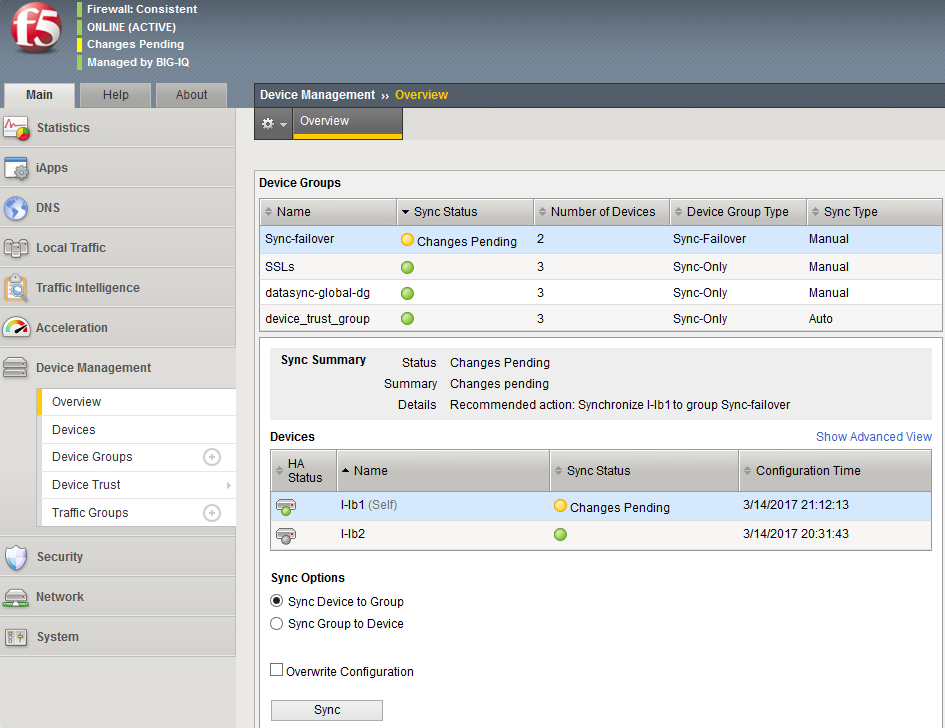945x728 pixels.
Task: Choose Sync Group to Device
Action: click(x=275, y=621)
